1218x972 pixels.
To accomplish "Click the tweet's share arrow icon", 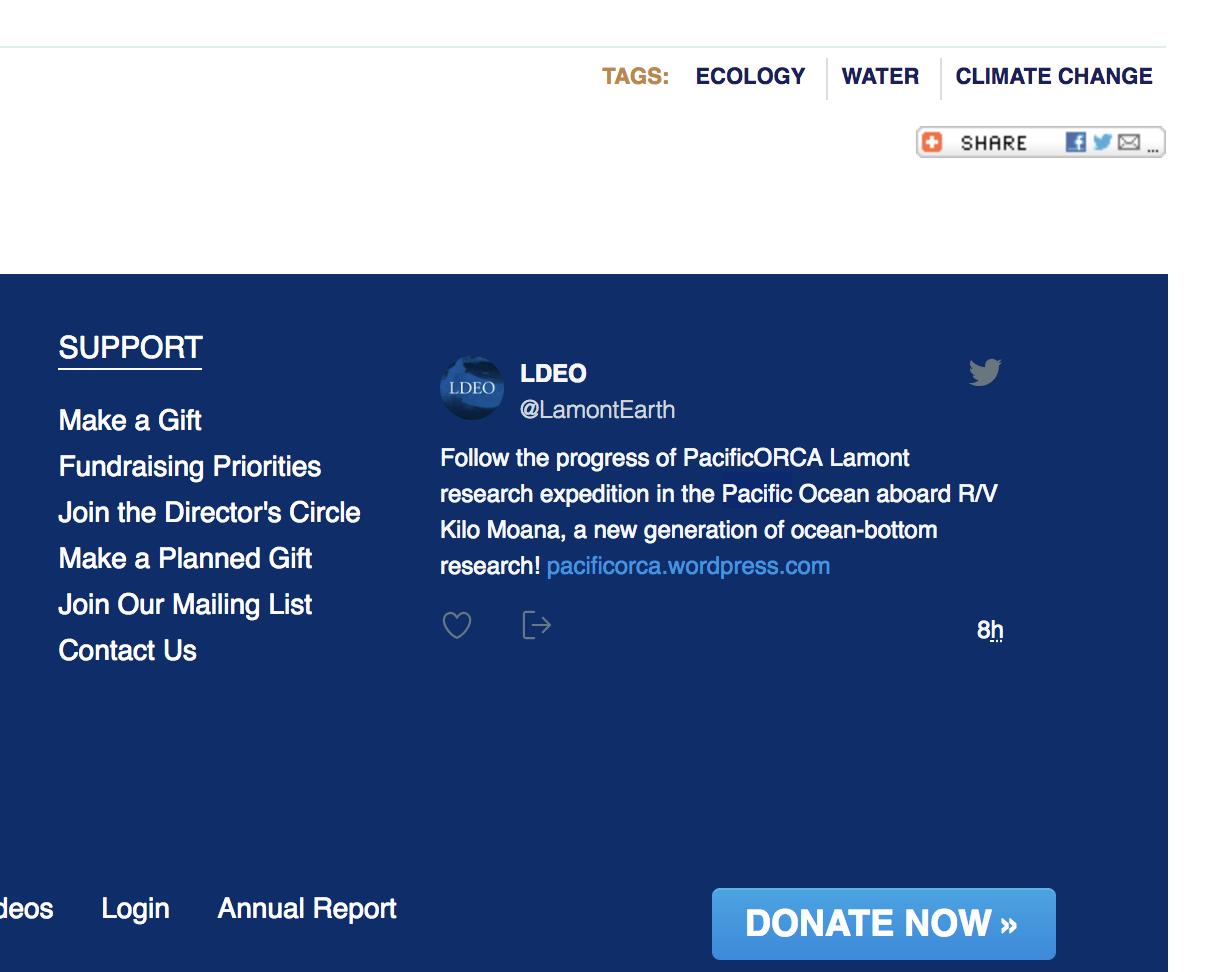I will click(x=534, y=625).
